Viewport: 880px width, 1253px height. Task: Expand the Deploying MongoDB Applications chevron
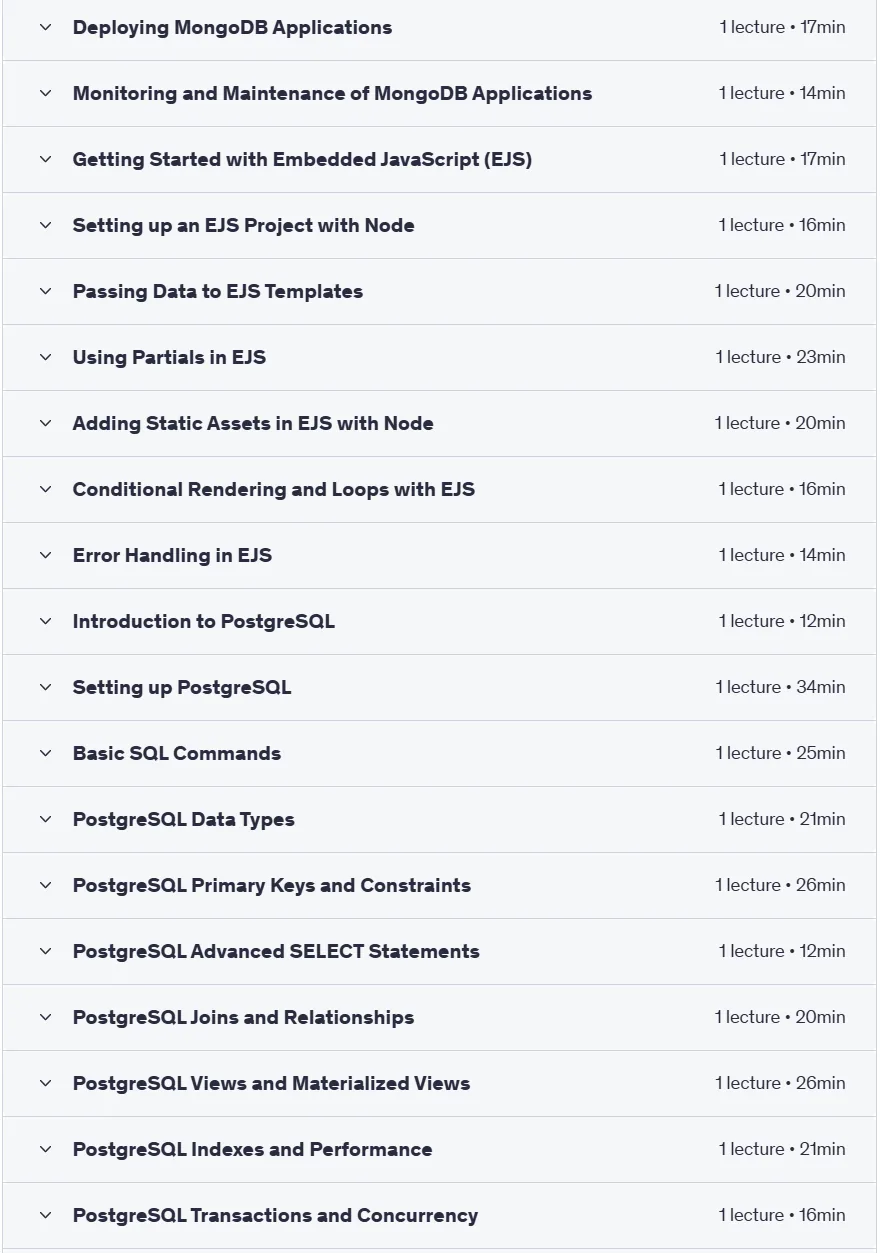click(45, 27)
